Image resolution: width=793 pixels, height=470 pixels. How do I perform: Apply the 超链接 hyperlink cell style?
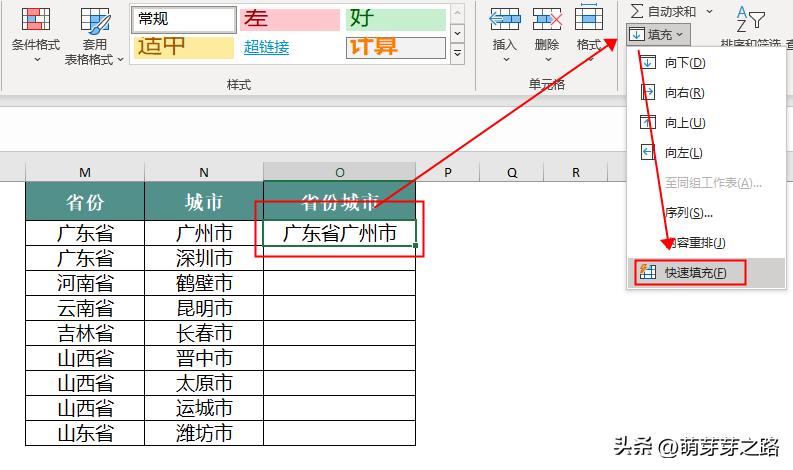[290, 47]
